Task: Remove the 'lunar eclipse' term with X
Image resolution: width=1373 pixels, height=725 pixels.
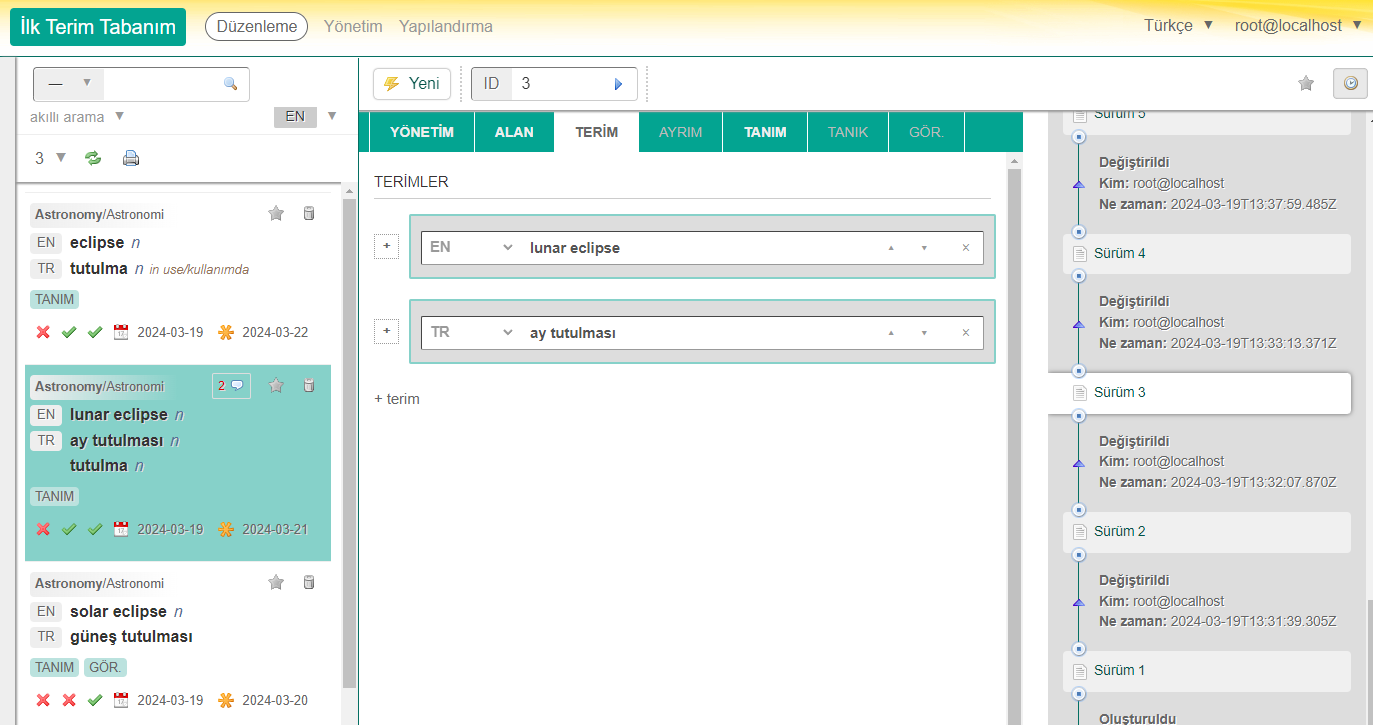Action: pyautogui.click(x=965, y=248)
